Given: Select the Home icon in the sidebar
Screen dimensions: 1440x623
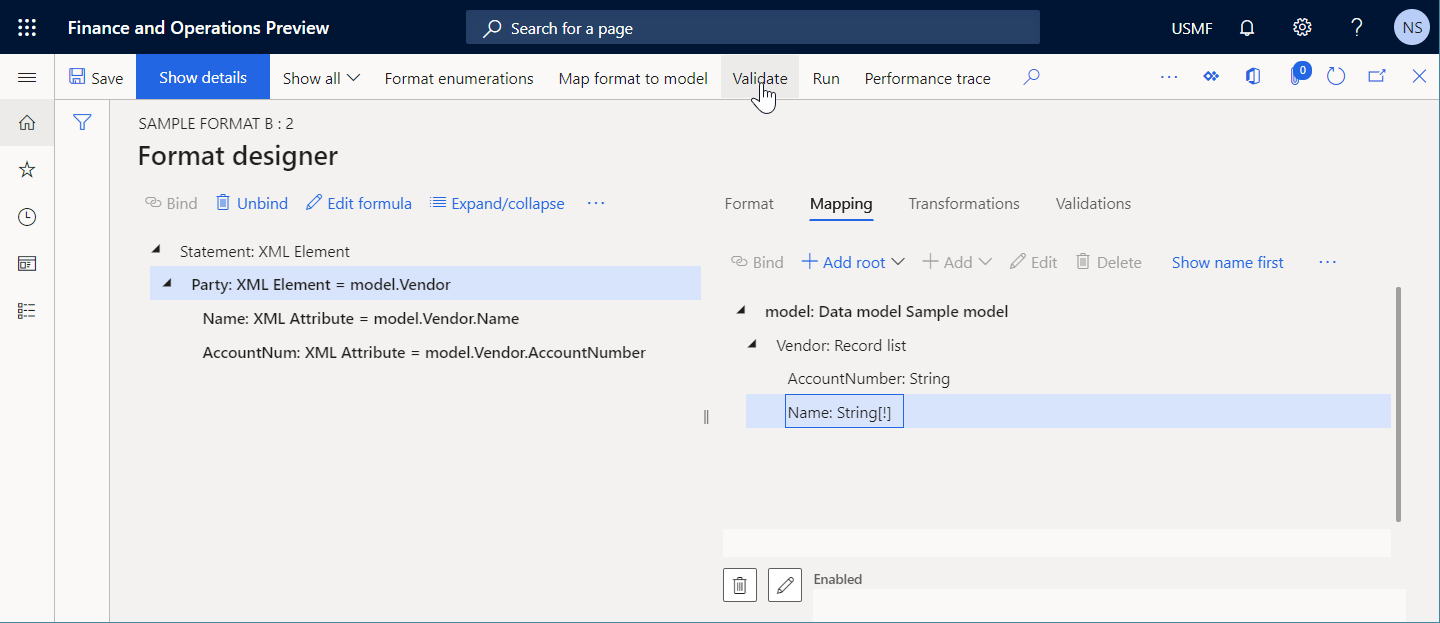Looking at the screenshot, I should 26,122.
